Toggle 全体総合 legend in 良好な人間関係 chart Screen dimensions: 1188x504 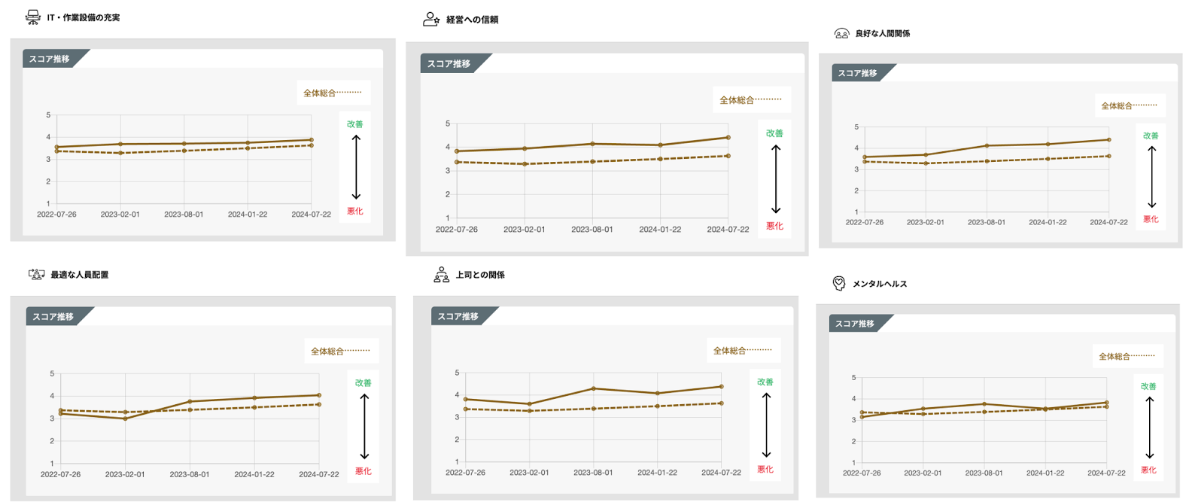[1129, 105]
